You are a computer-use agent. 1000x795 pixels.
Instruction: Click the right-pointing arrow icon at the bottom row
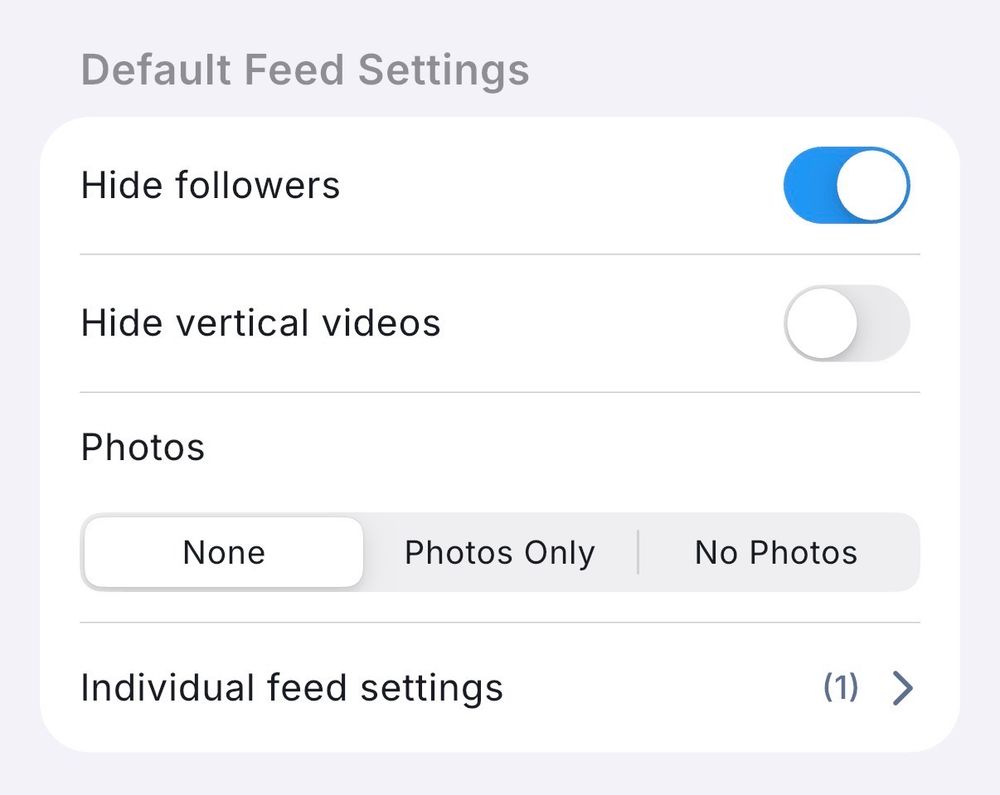point(903,688)
